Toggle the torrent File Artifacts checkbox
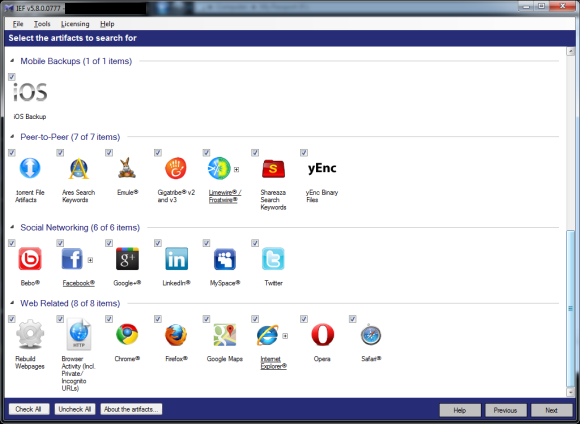This screenshot has height=424, width=580. pos(12,152)
